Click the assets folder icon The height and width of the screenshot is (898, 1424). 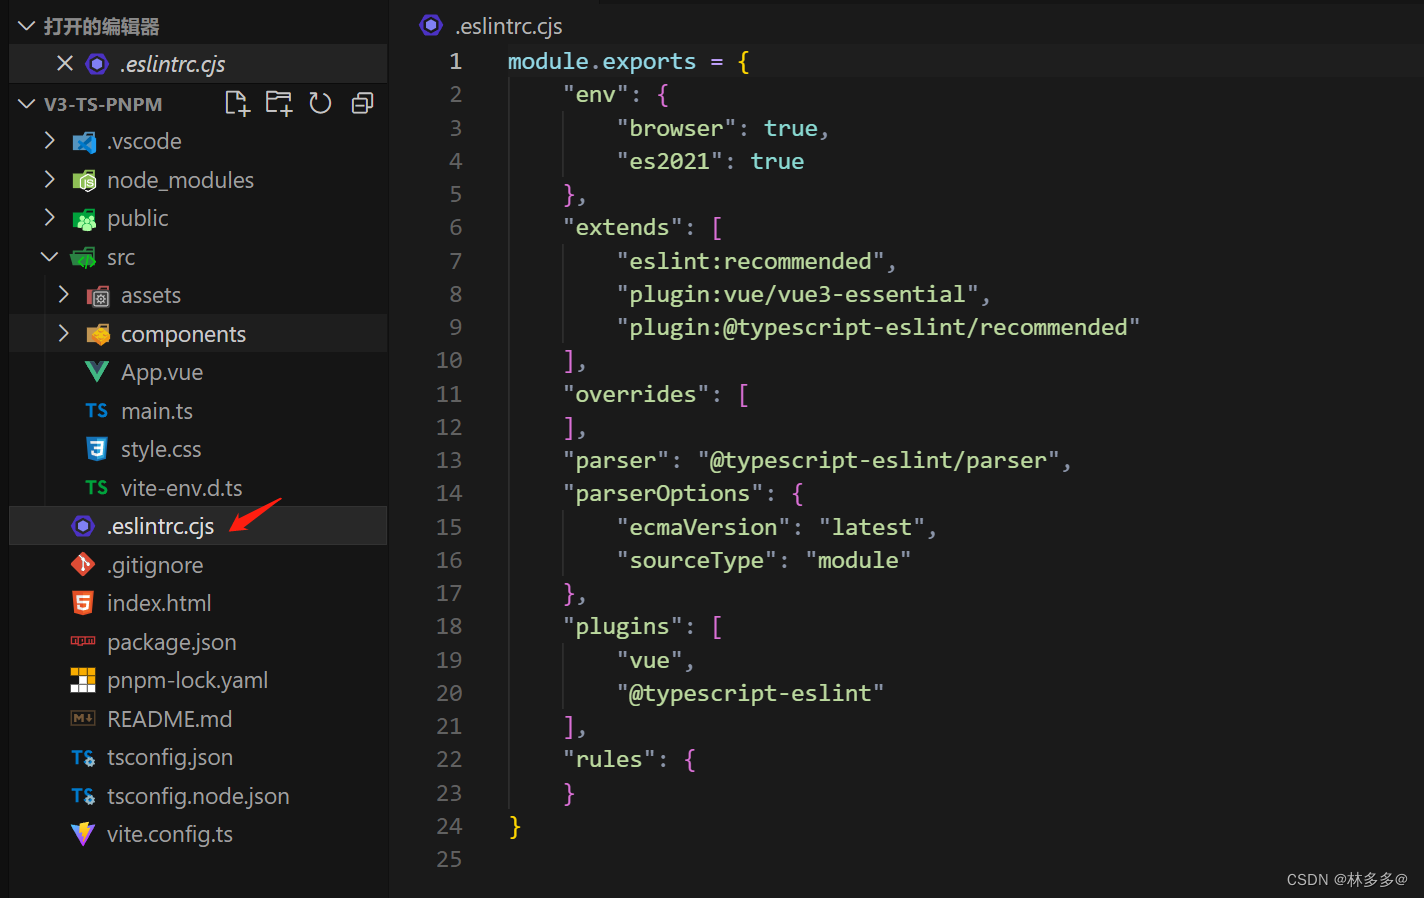[x=98, y=296]
